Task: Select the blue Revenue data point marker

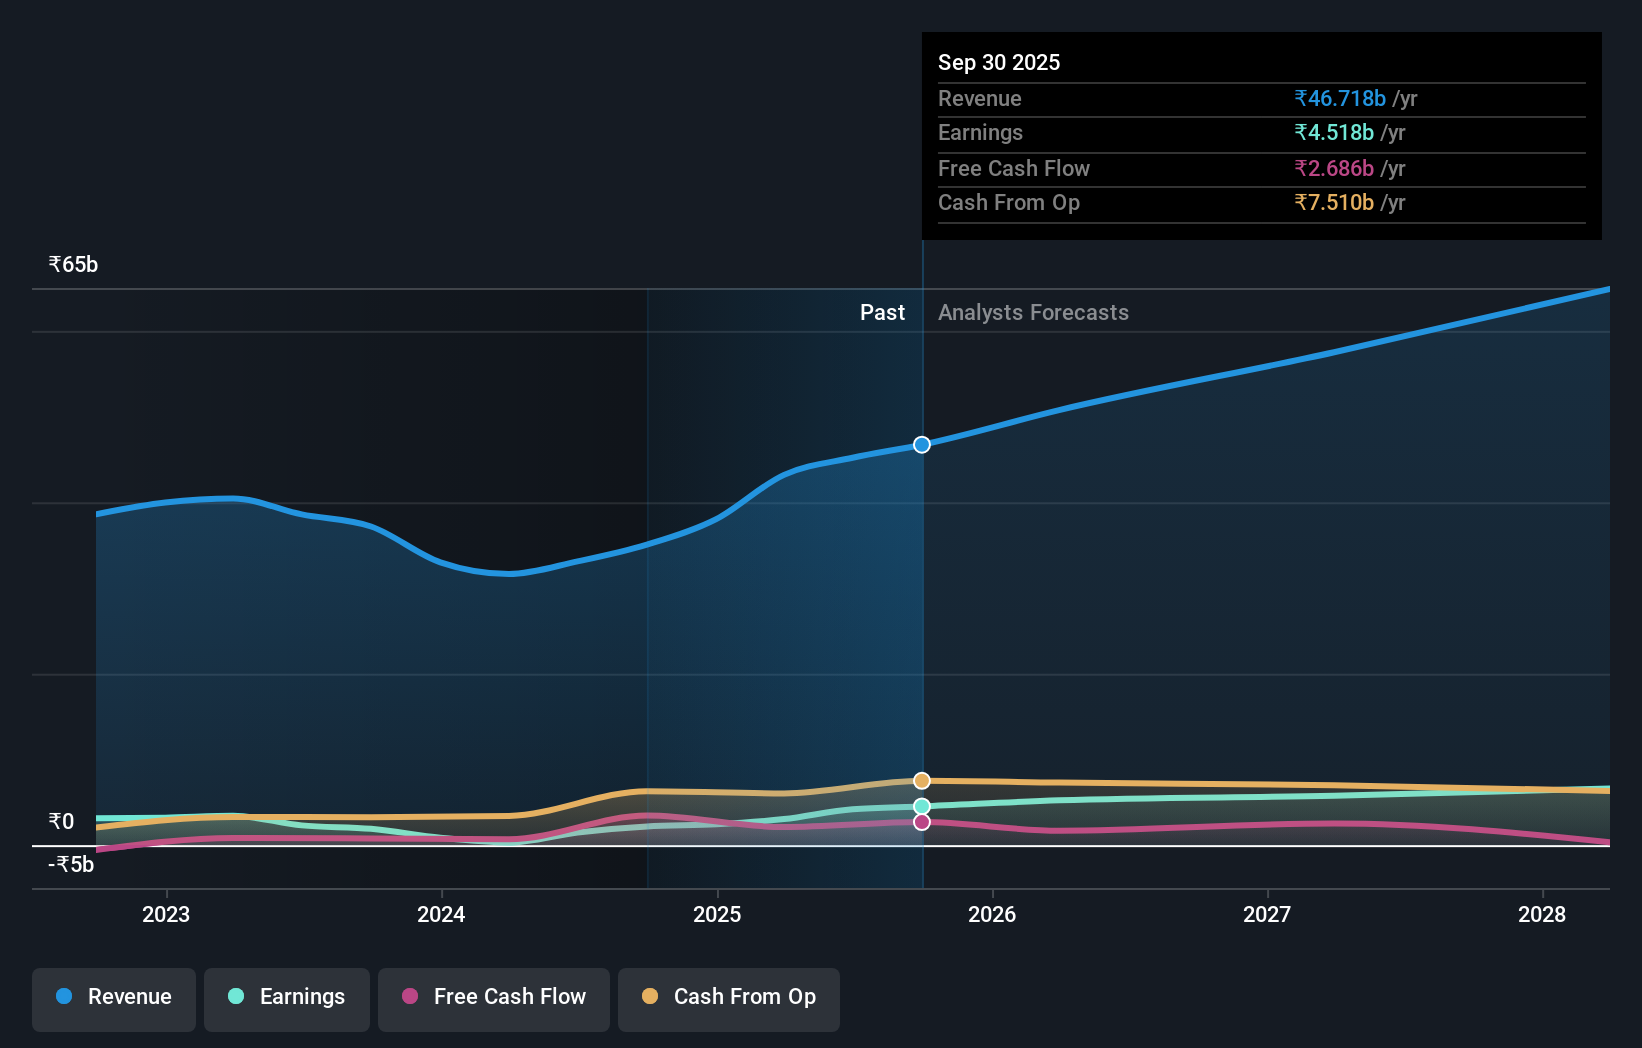Action: pyautogui.click(x=921, y=445)
